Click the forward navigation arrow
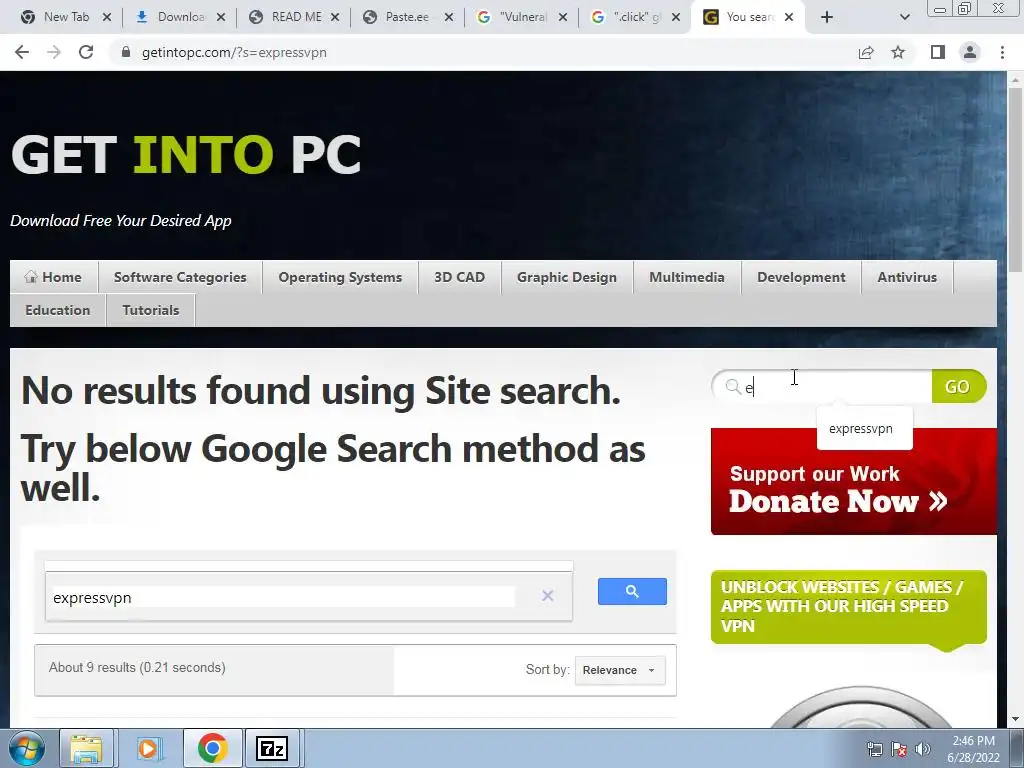Image resolution: width=1024 pixels, height=768 pixels. coord(54,52)
